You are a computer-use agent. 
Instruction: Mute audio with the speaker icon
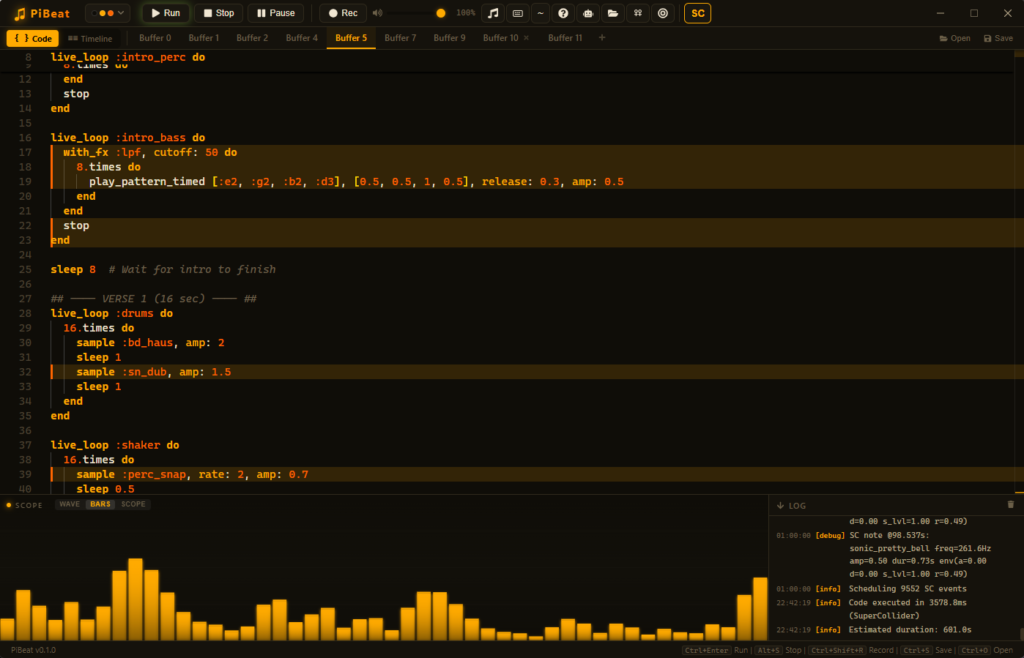(x=377, y=13)
